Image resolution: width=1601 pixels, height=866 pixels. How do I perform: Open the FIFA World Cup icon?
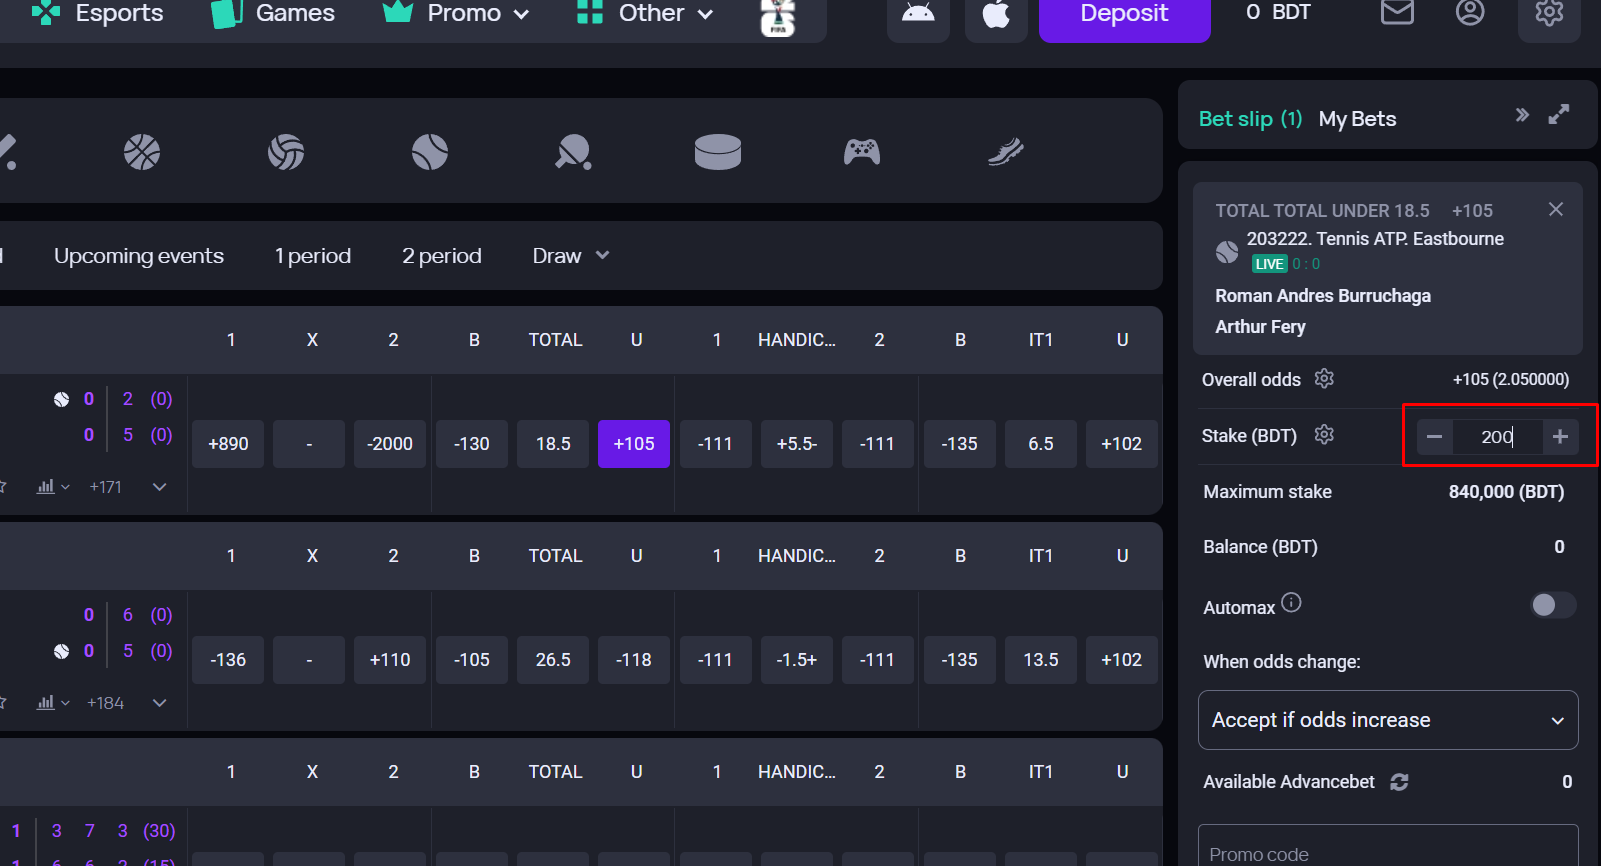[x=778, y=17]
